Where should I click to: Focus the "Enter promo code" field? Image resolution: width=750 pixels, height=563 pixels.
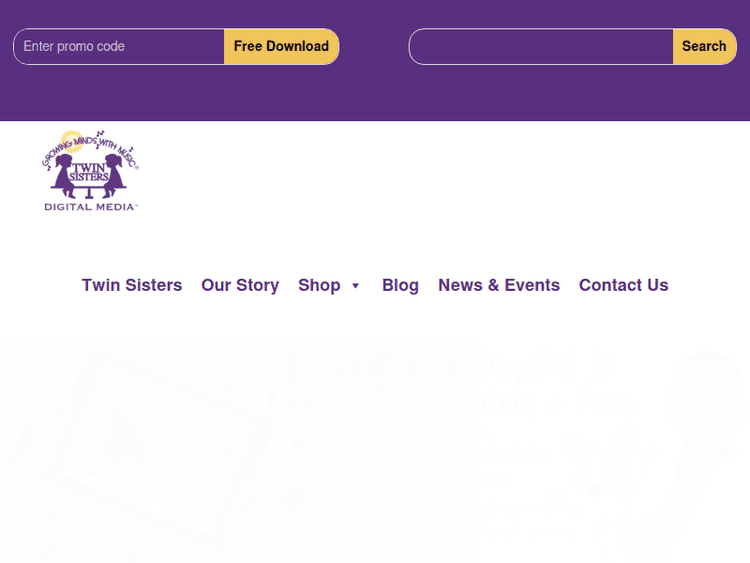click(120, 46)
